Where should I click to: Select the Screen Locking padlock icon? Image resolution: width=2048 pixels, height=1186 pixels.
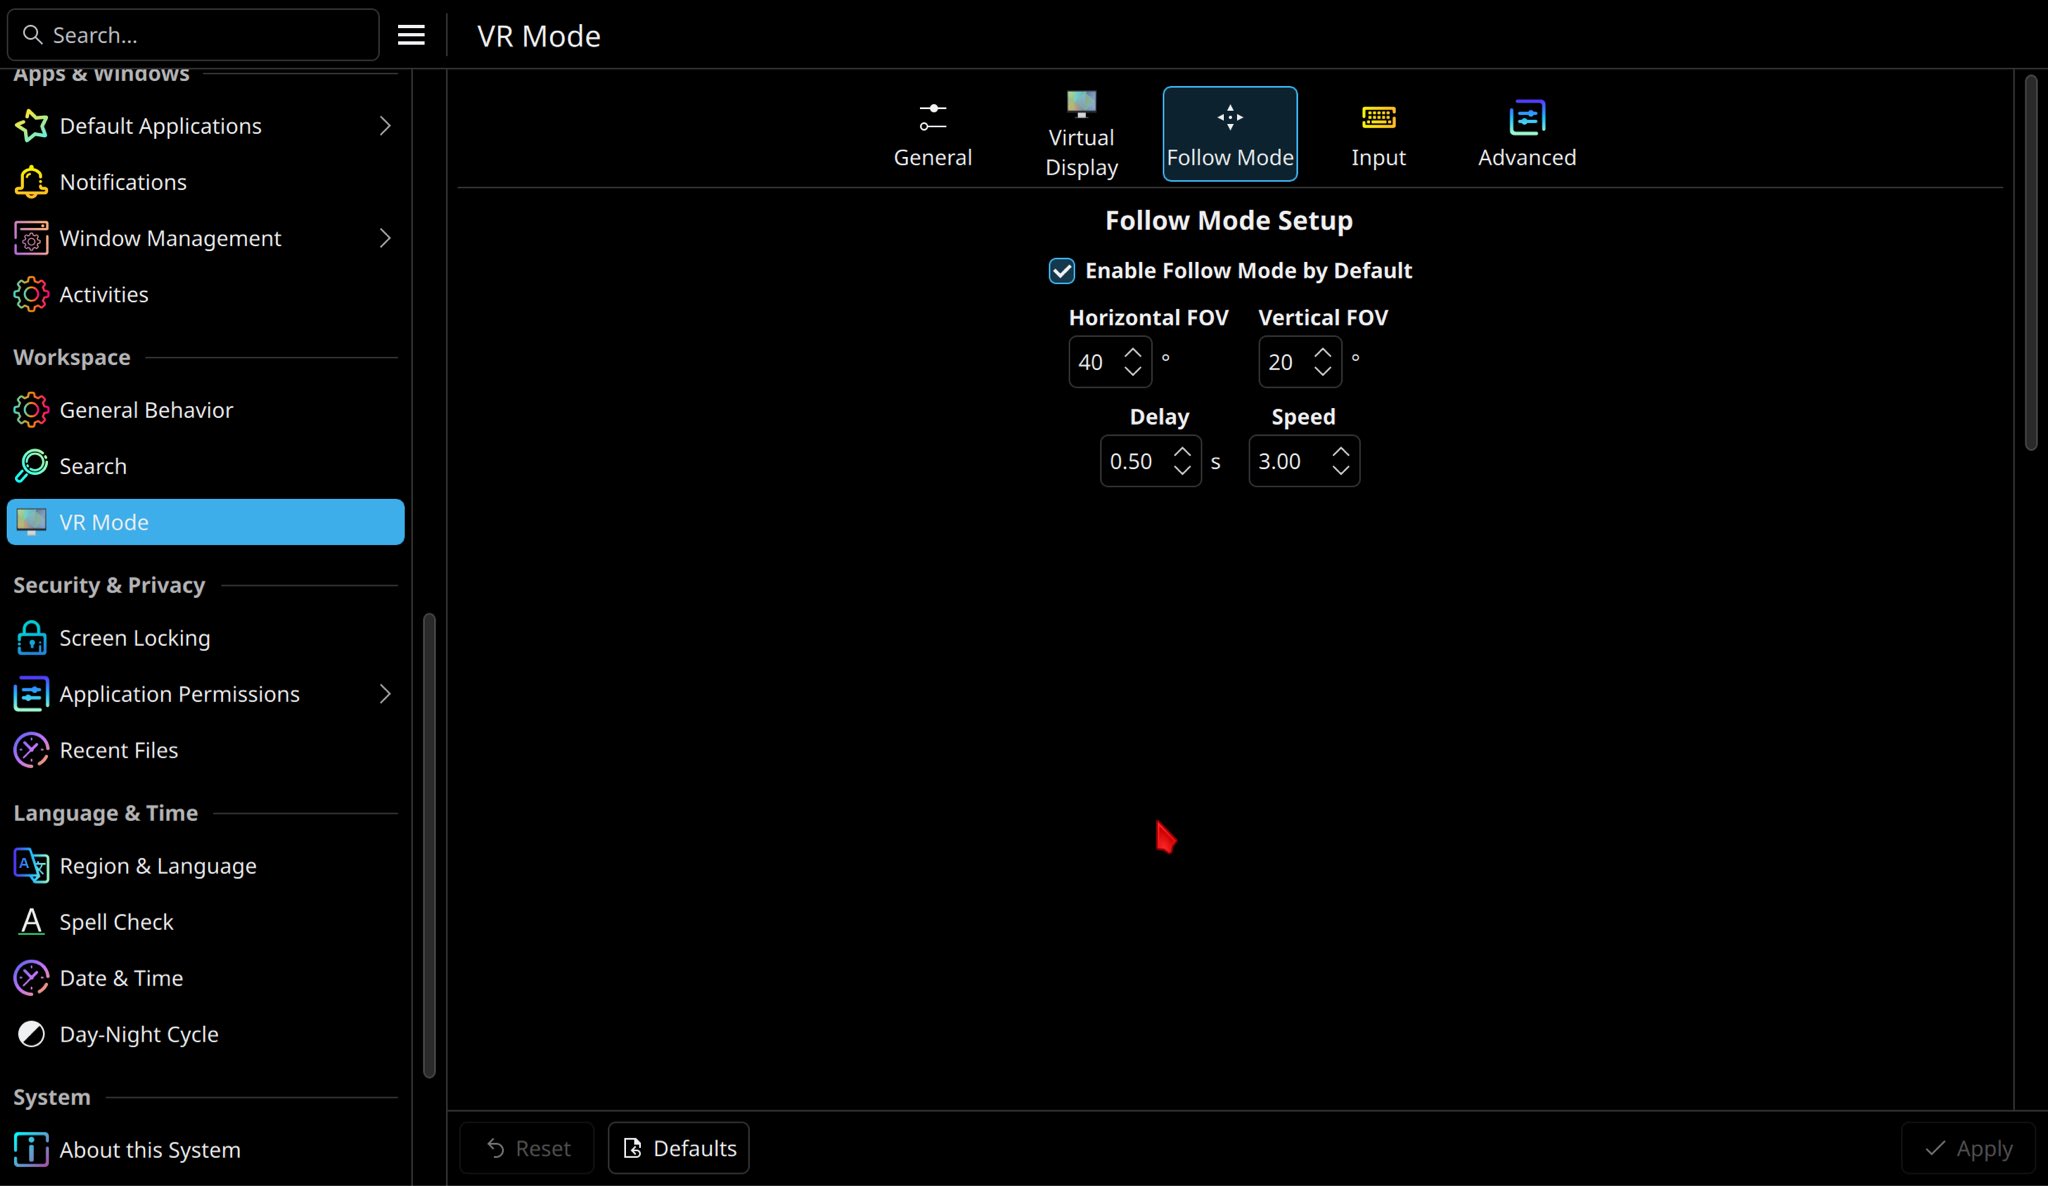pos(31,638)
